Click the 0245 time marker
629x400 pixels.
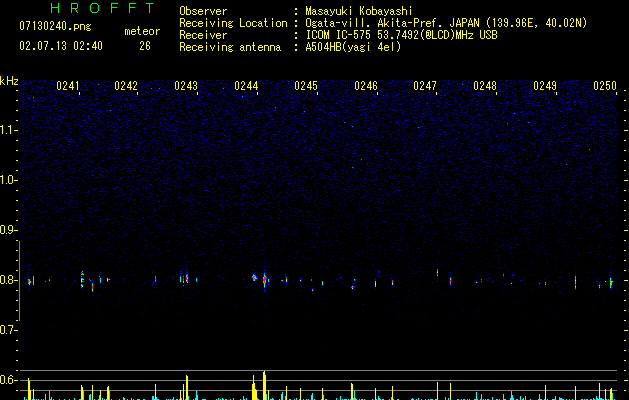[x=306, y=86]
